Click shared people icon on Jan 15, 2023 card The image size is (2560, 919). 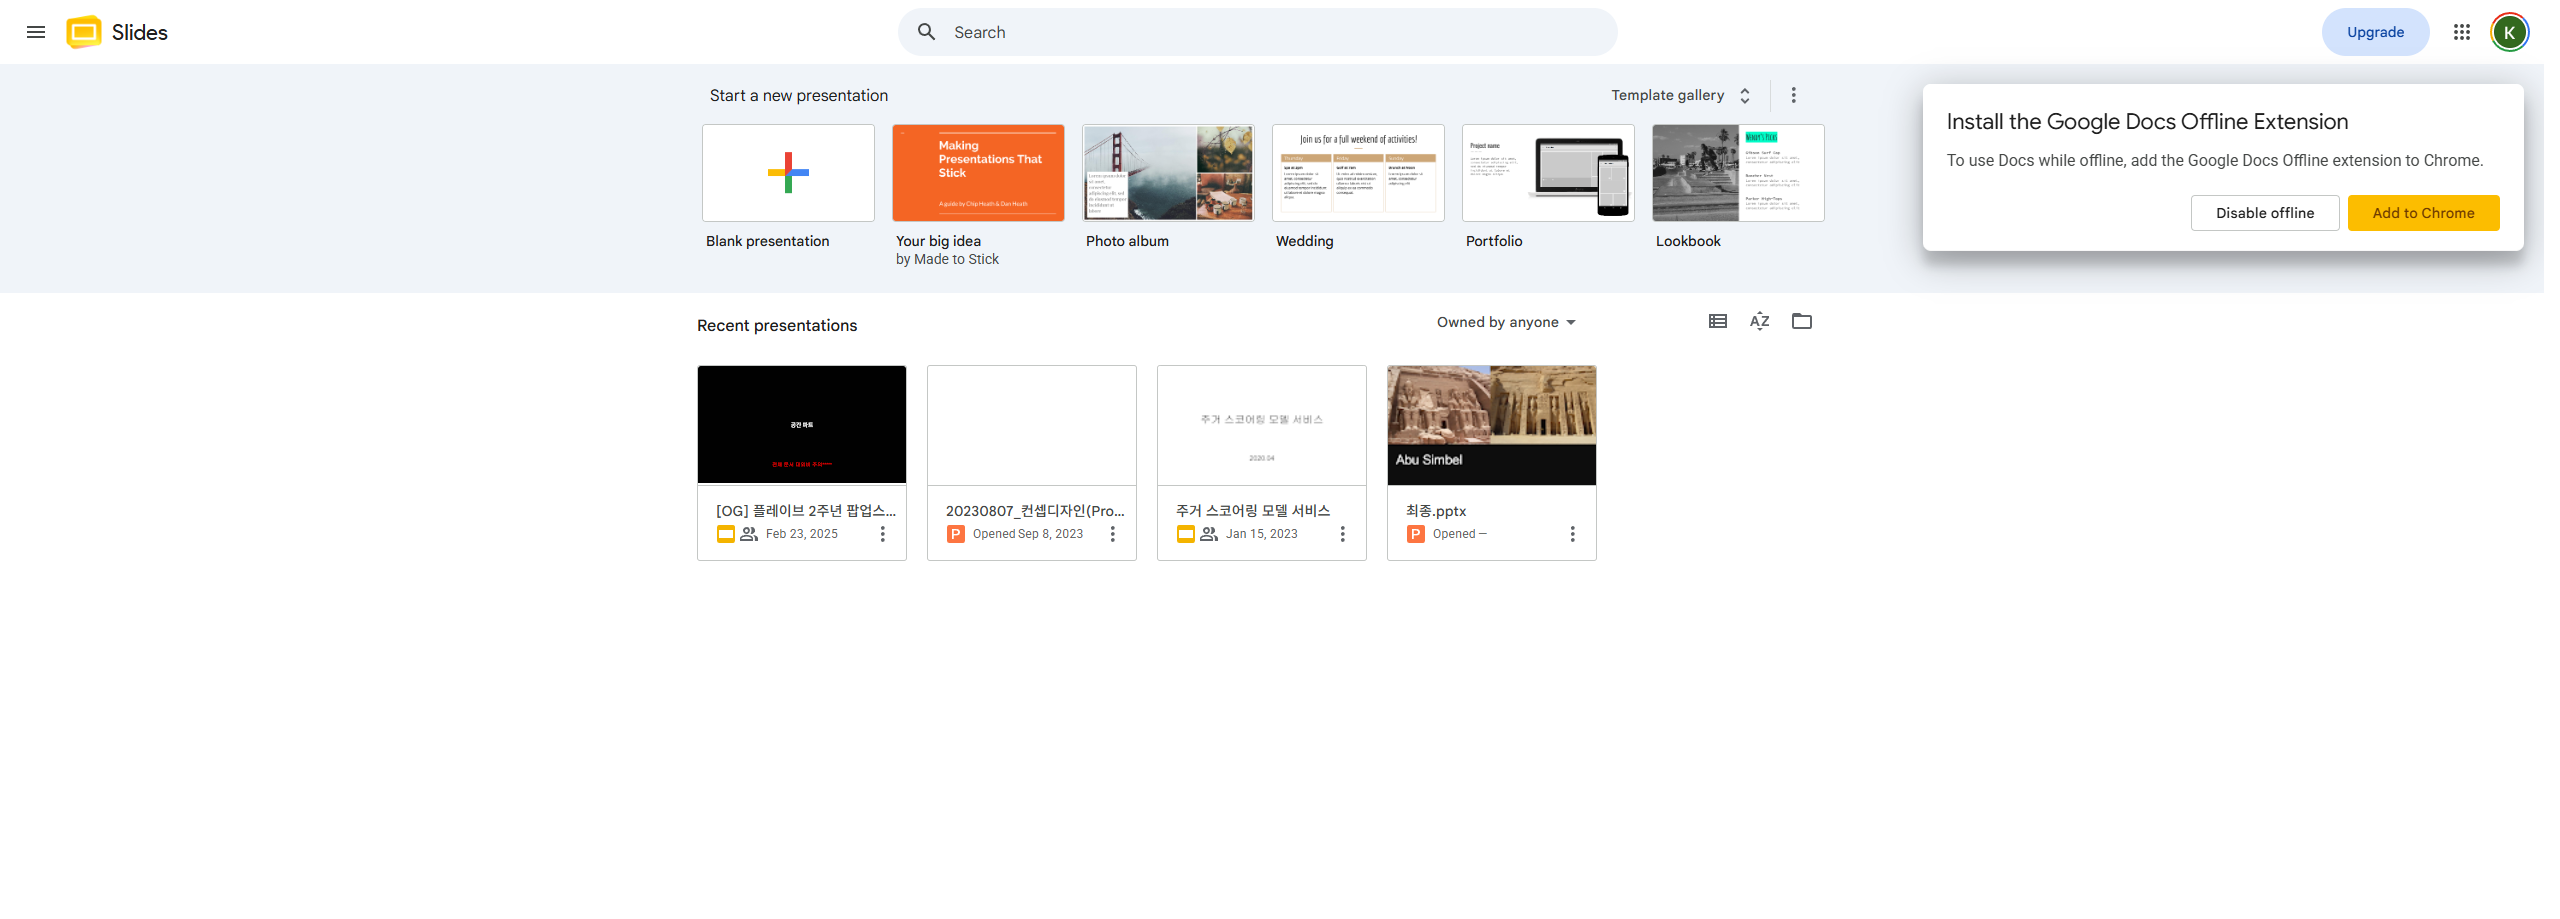point(1209,534)
